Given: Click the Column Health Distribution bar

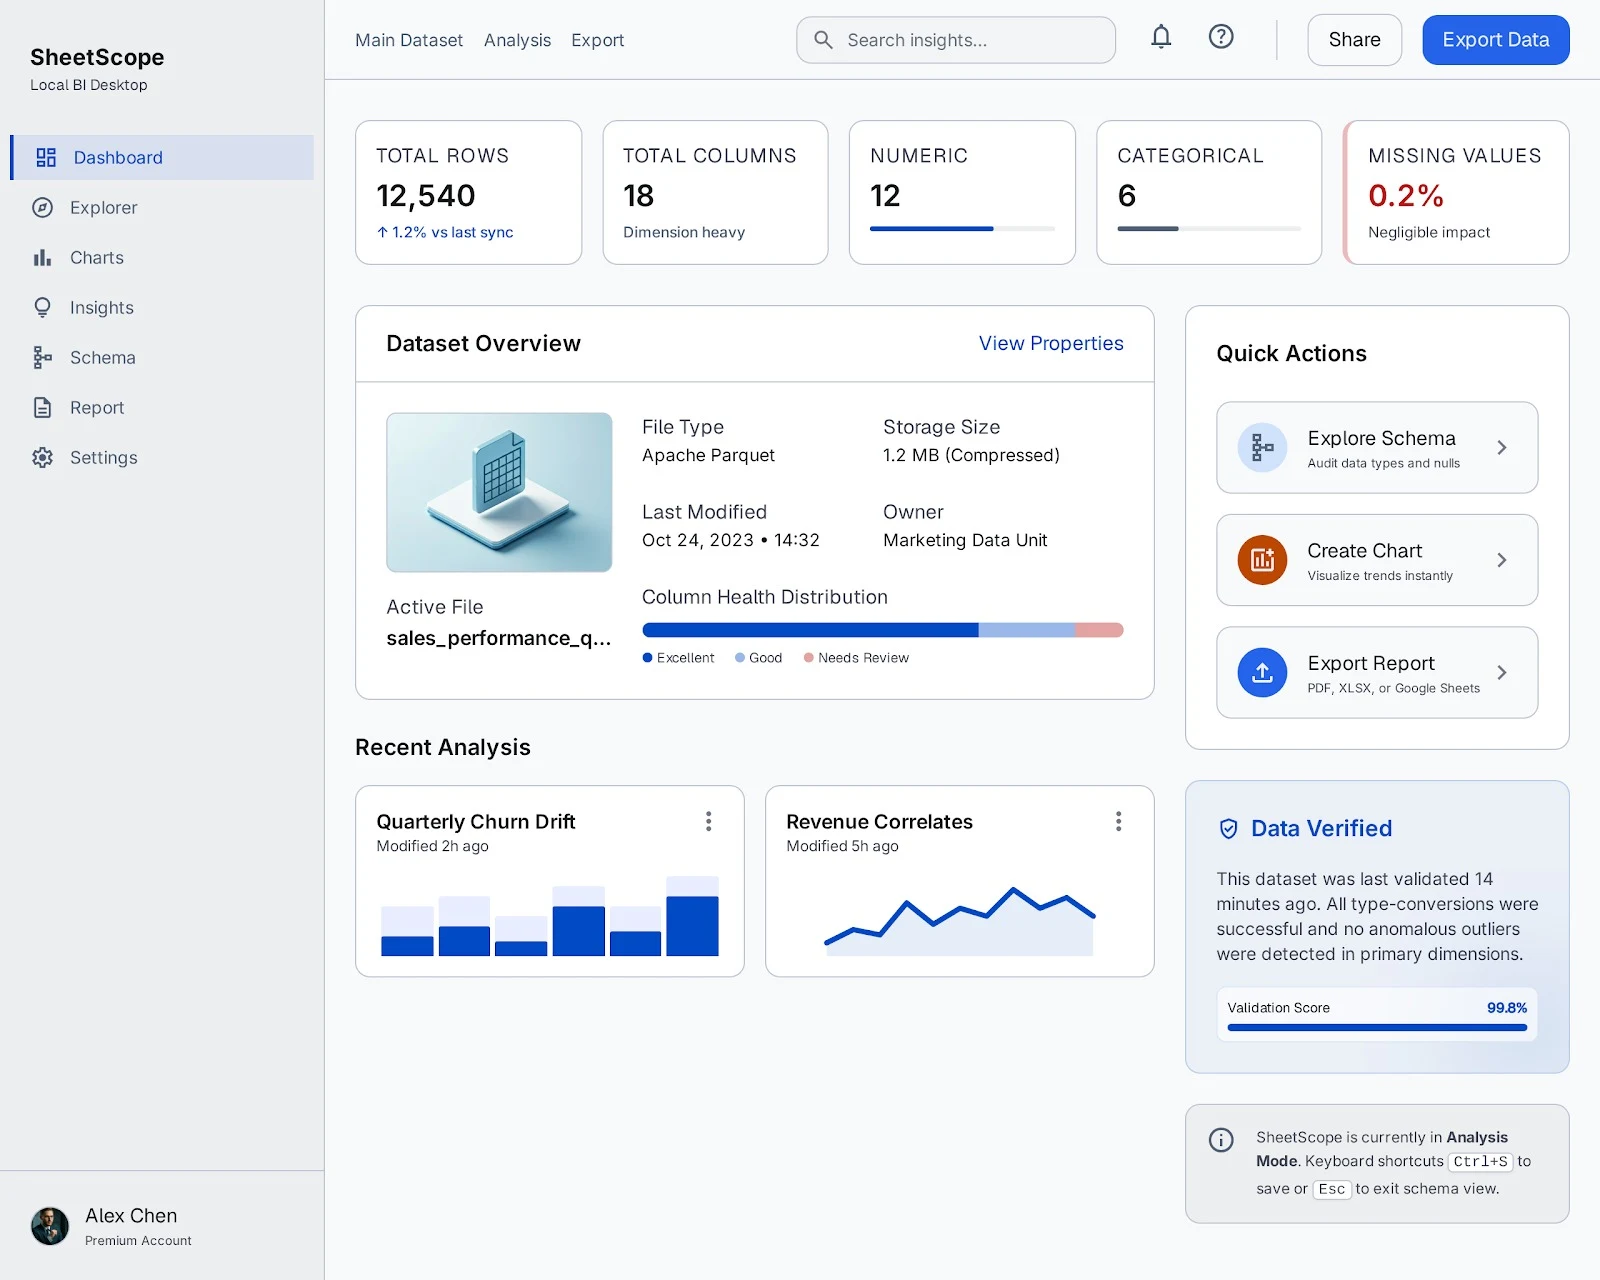Looking at the screenshot, I should tap(883, 630).
